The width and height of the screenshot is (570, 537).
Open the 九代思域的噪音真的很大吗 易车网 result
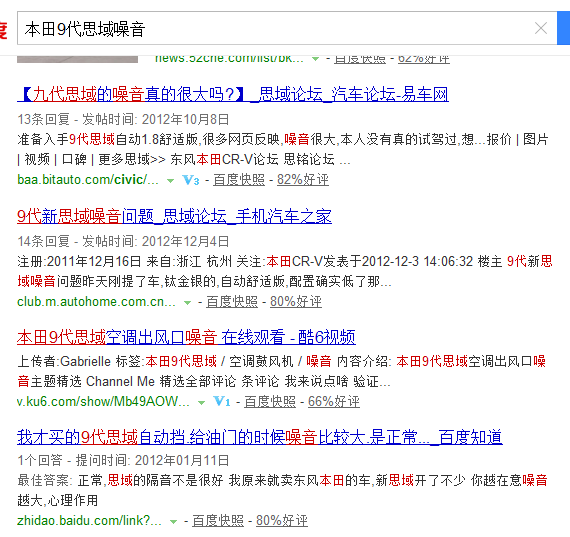click(x=233, y=95)
